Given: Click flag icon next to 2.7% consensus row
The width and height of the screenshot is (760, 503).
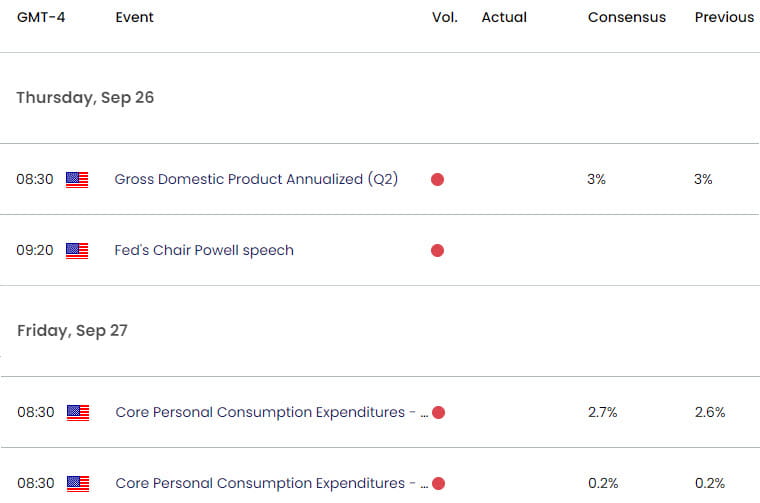Looking at the screenshot, I should click(78, 413).
